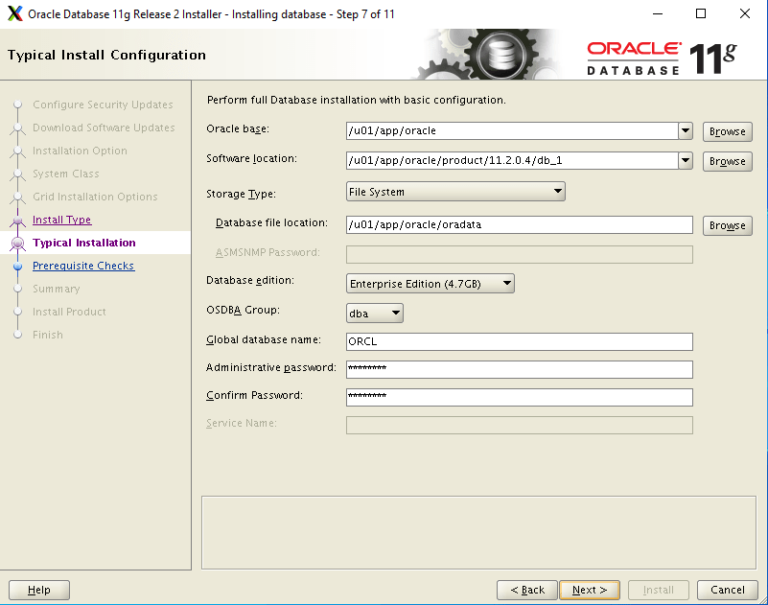Proceed with the Next button
Image resolution: width=768 pixels, height=605 pixels.
coord(590,590)
